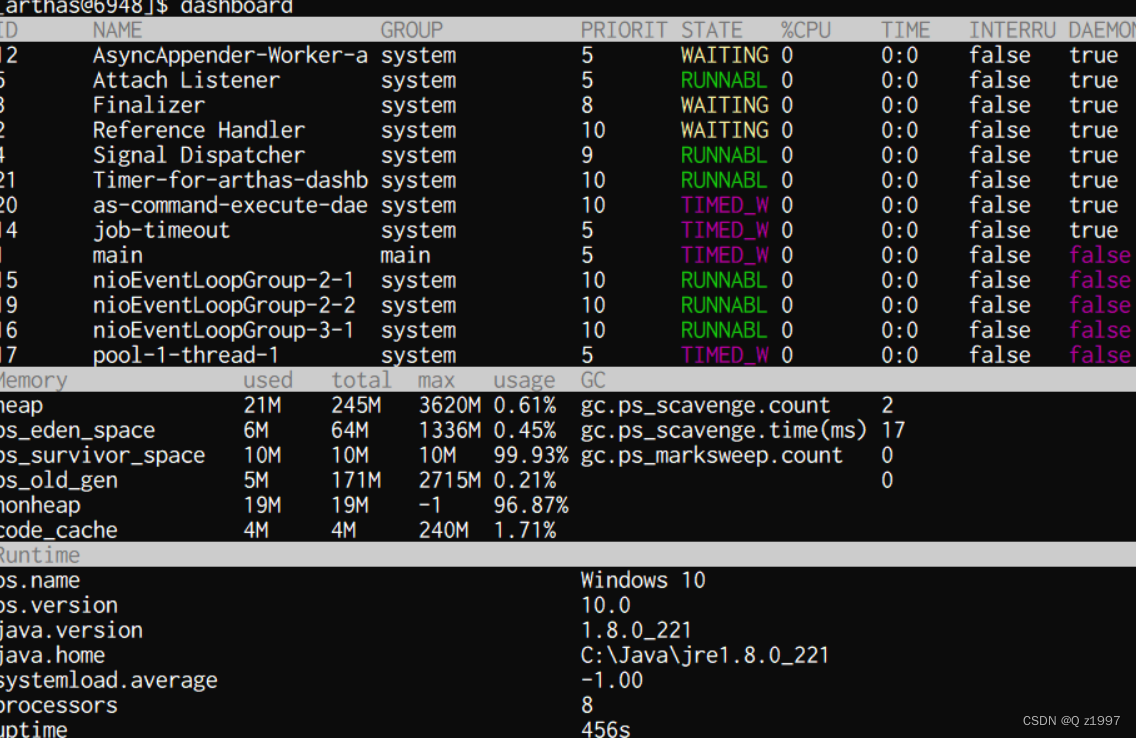
Task: Click priority 9 in Signal Dispatcher row
Action: pos(587,156)
